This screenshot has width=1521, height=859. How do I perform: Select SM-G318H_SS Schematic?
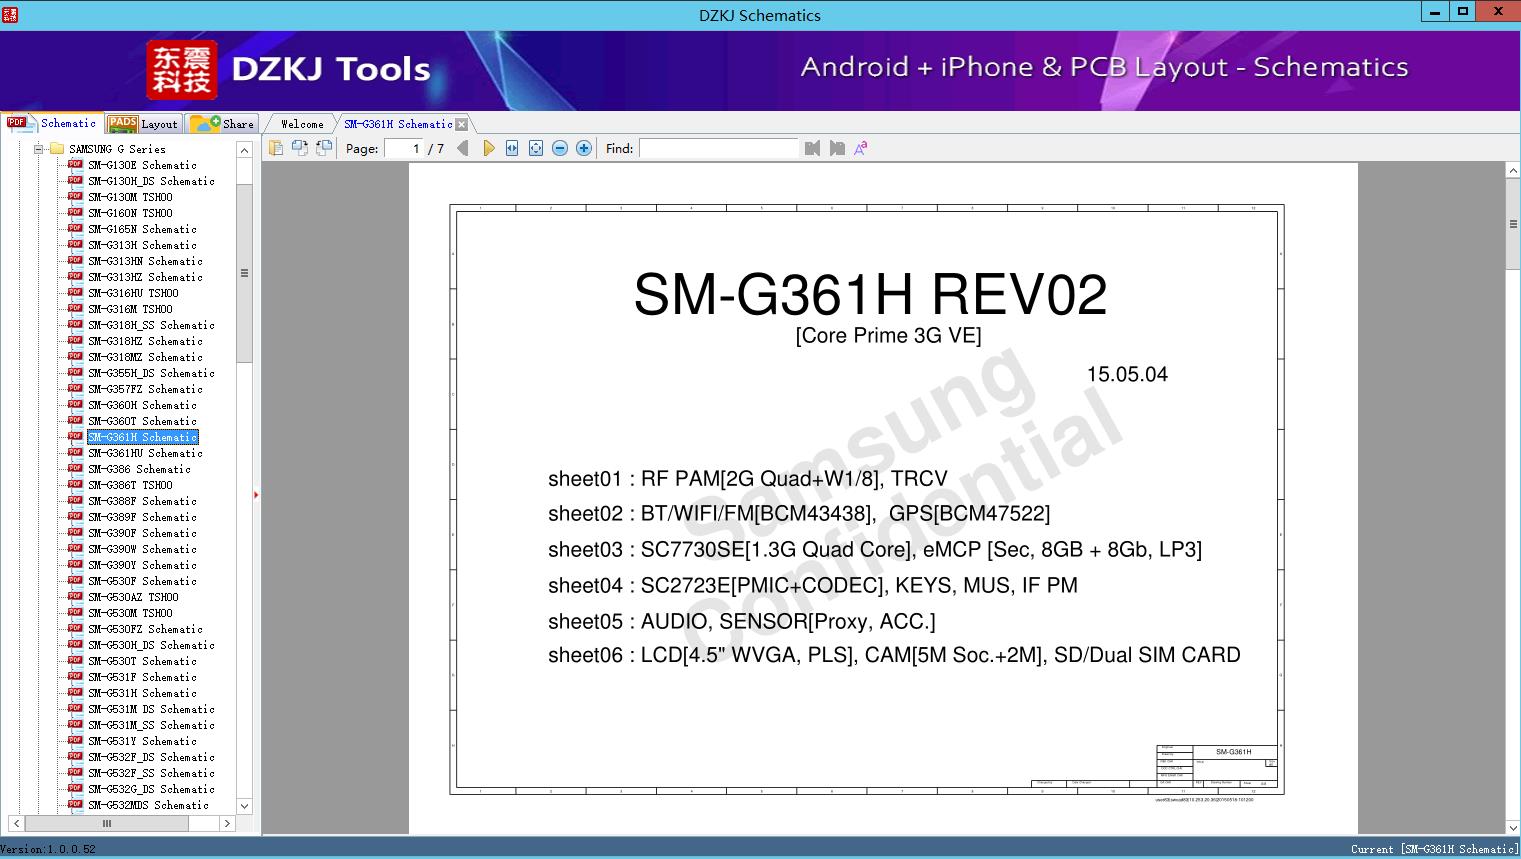pos(151,325)
